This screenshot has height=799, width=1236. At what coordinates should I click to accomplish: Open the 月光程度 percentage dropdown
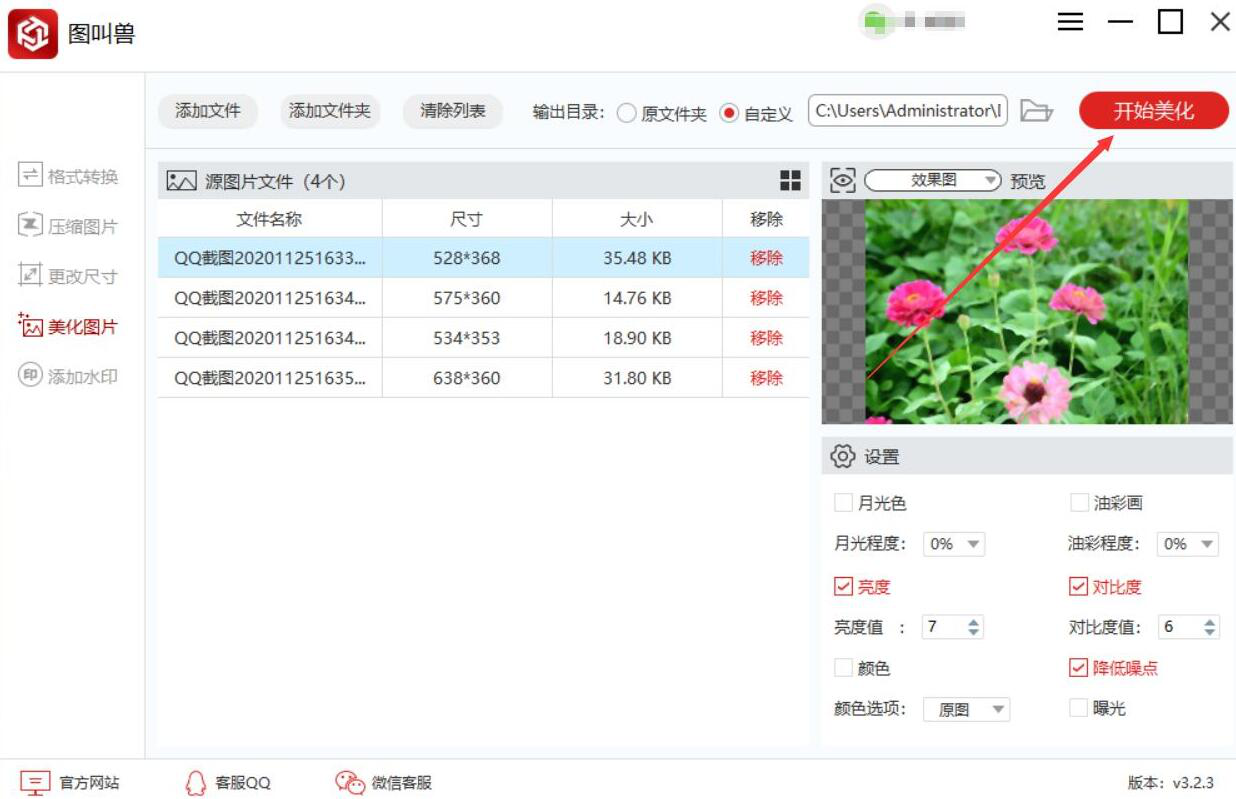click(954, 544)
